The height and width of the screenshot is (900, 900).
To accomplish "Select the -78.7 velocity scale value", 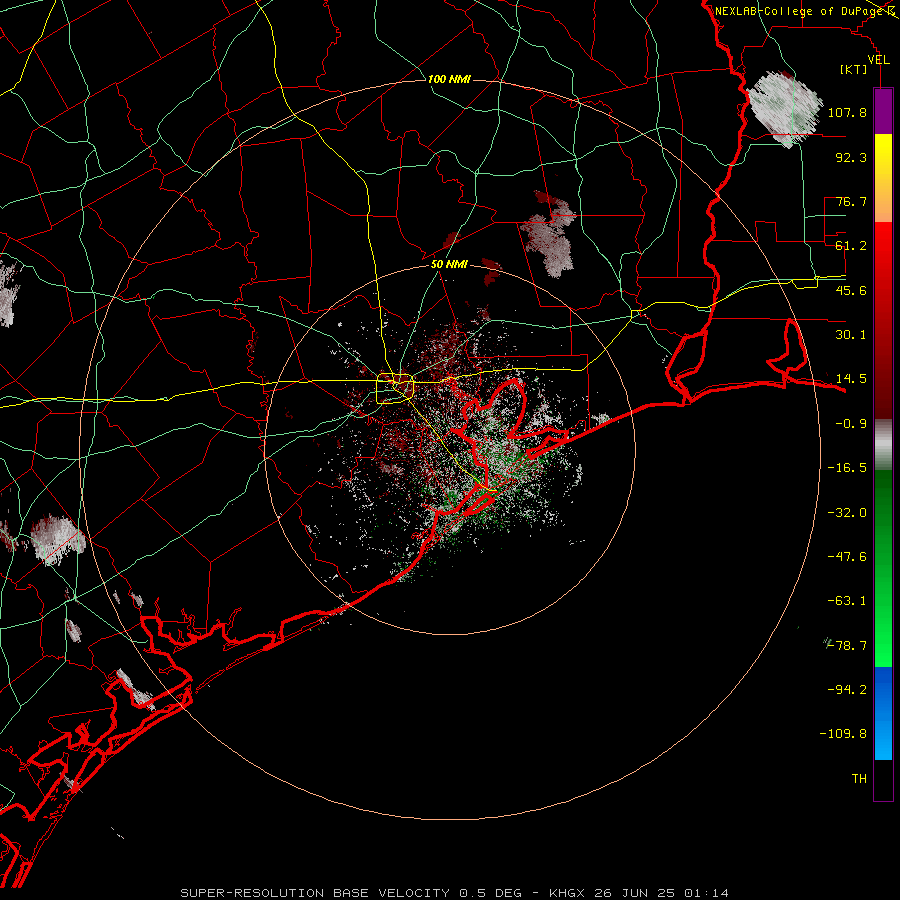I will click(x=847, y=646).
